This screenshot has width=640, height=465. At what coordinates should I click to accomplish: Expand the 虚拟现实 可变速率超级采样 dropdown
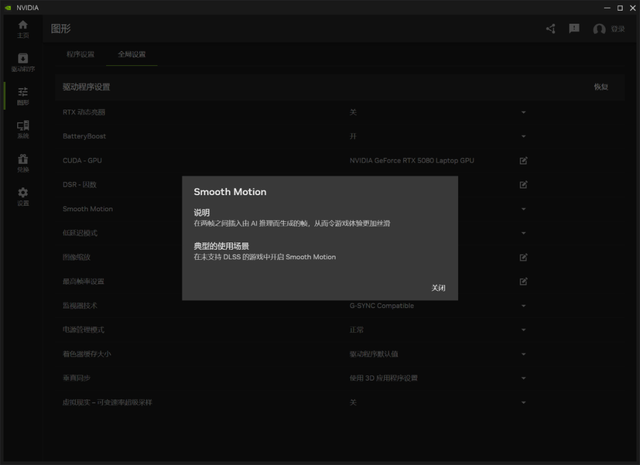(523, 403)
